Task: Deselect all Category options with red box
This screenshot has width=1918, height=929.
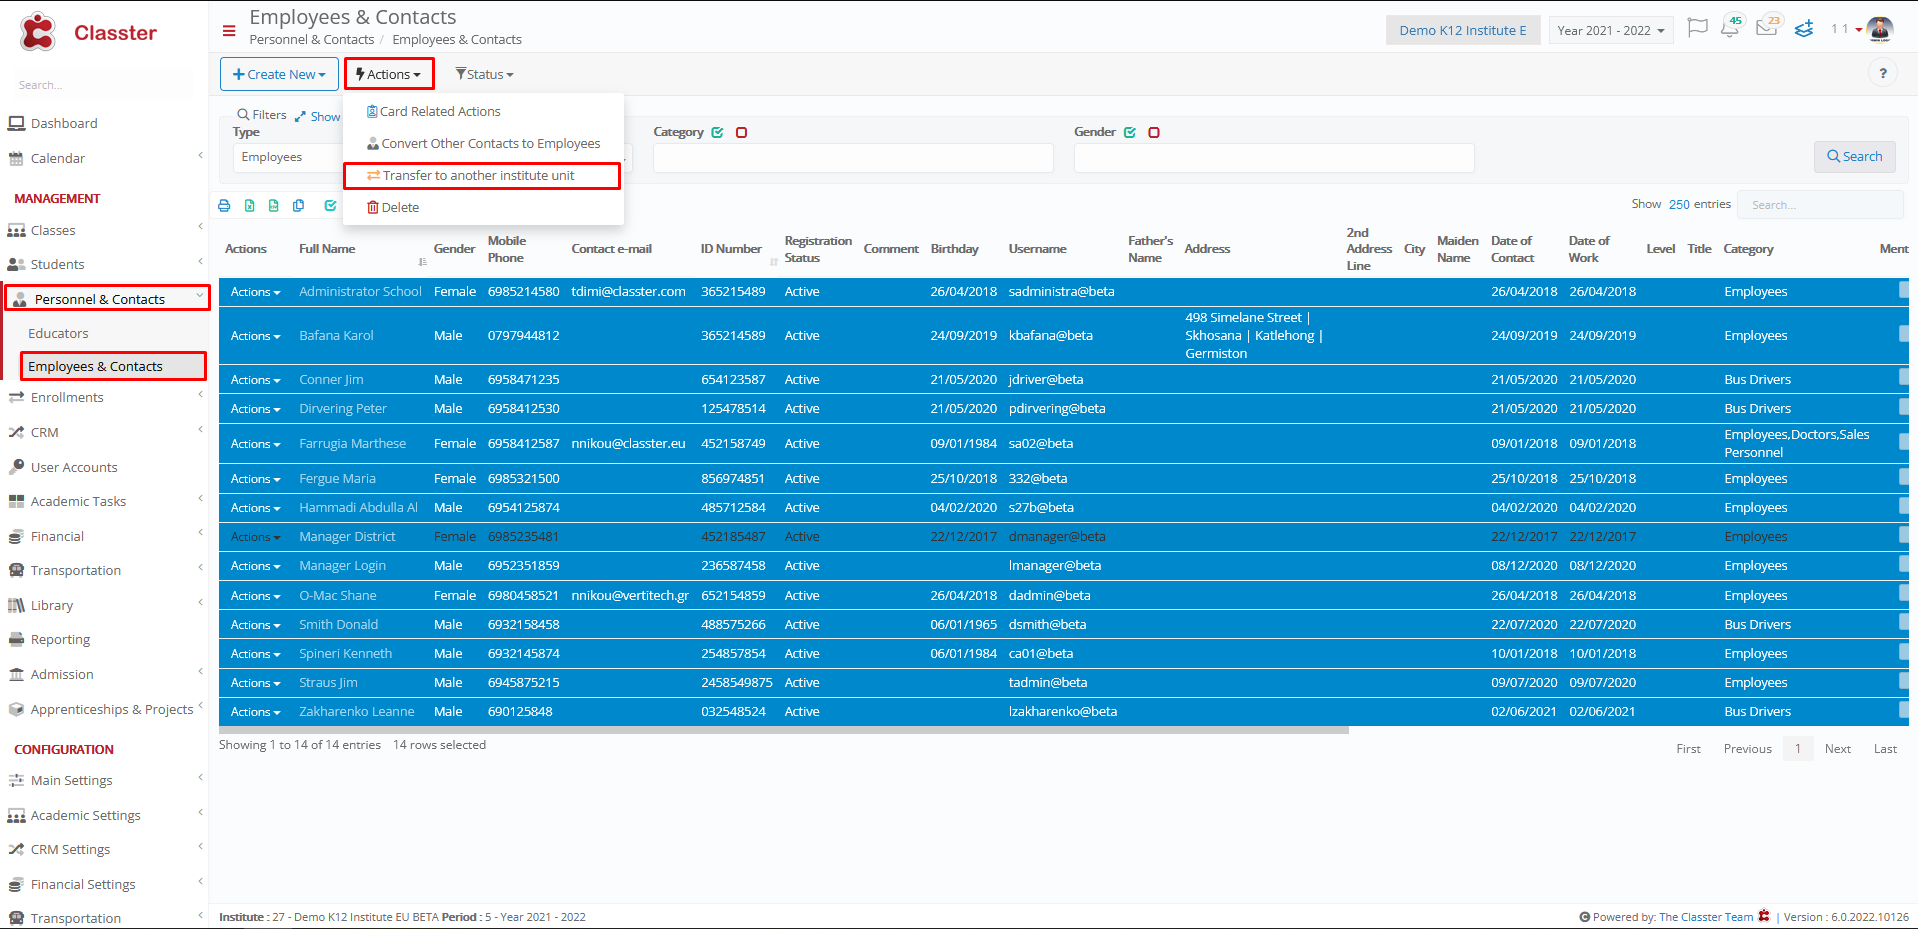Action: (x=741, y=132)
